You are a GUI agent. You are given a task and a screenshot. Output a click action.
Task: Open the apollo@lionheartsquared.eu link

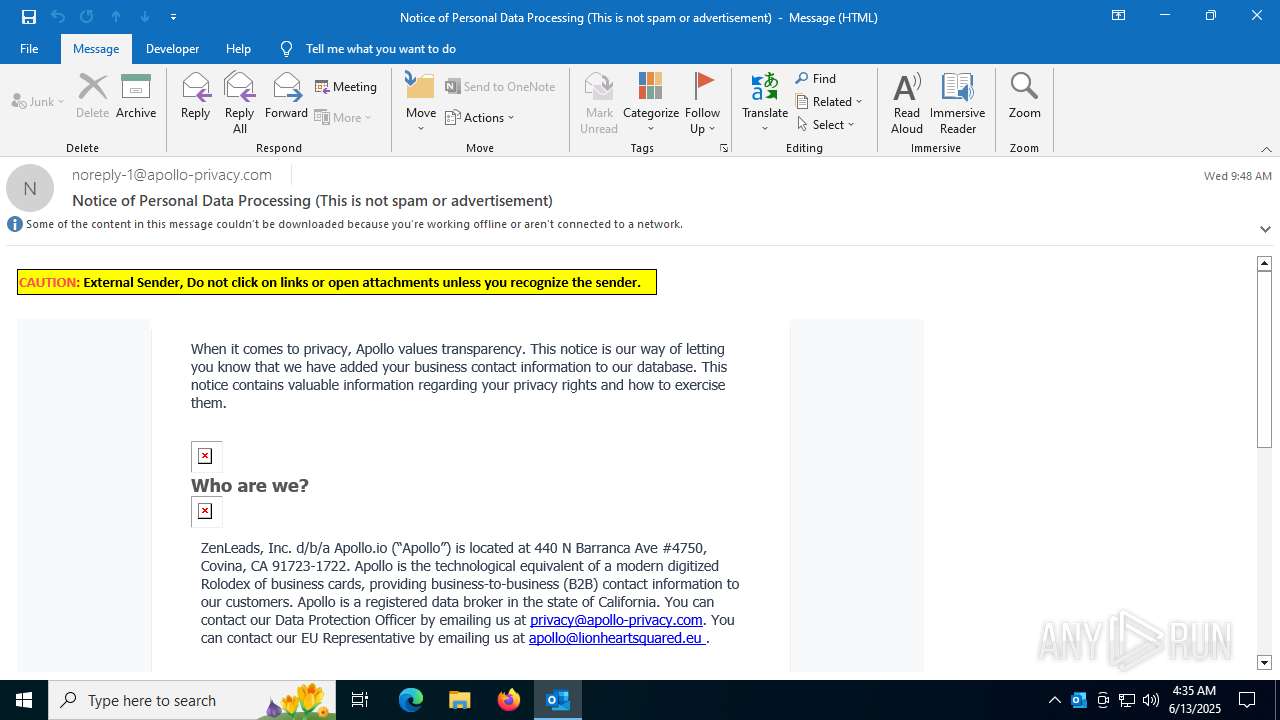click(x=617, y=638)
